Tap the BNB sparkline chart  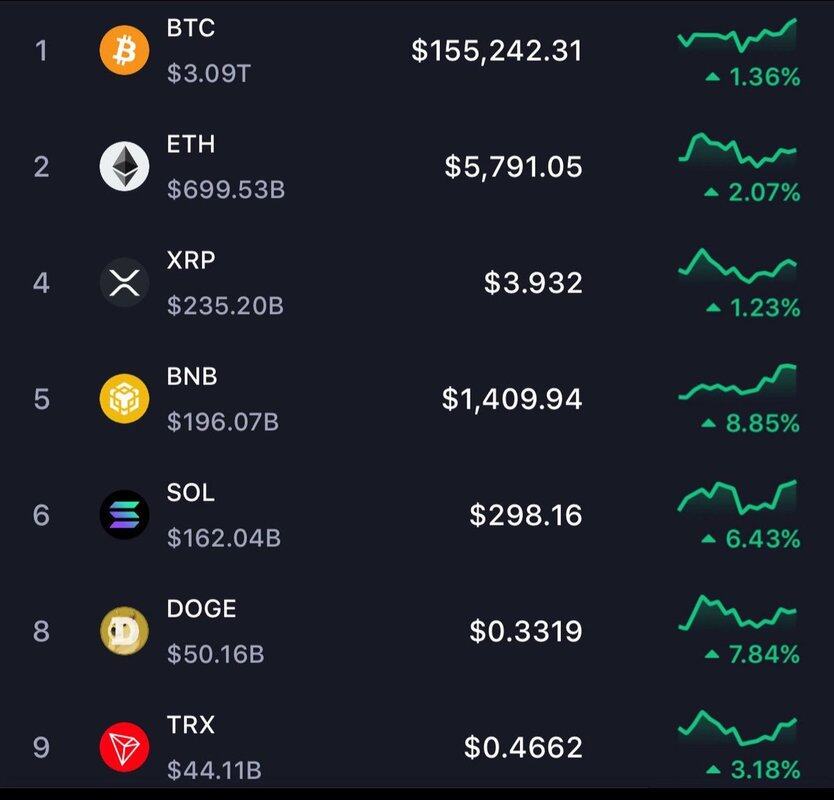[737, 382]
